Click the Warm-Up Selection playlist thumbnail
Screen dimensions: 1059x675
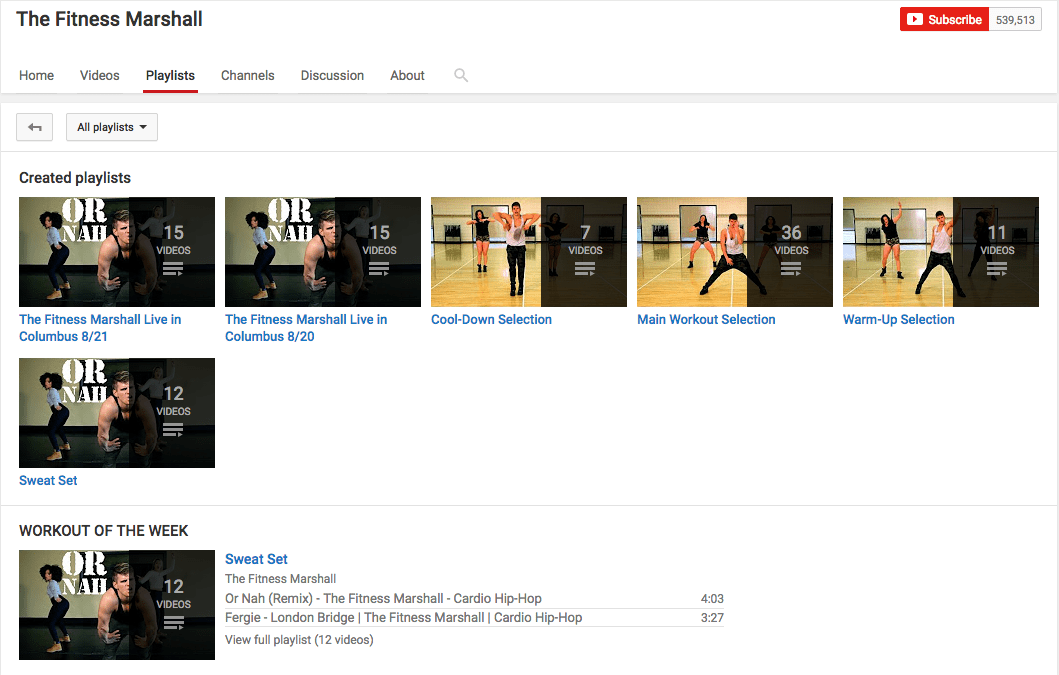(940, 252)
